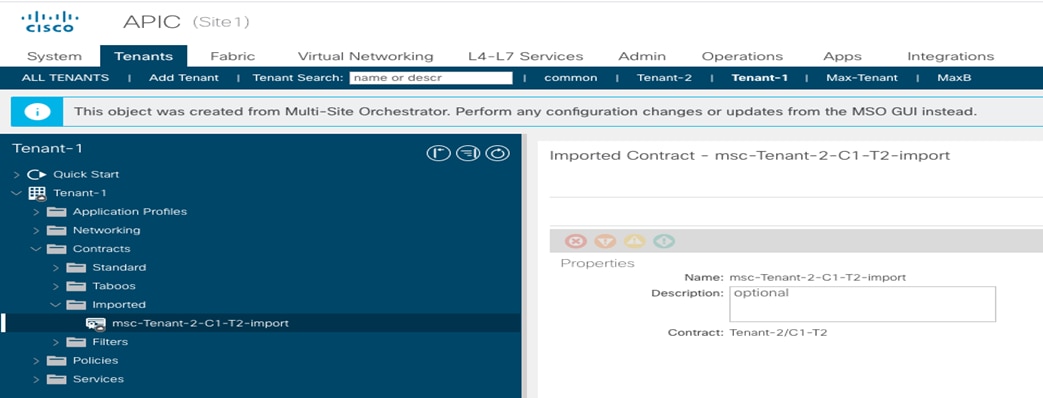
Task: Open the Apps tab
Action: 842,57
